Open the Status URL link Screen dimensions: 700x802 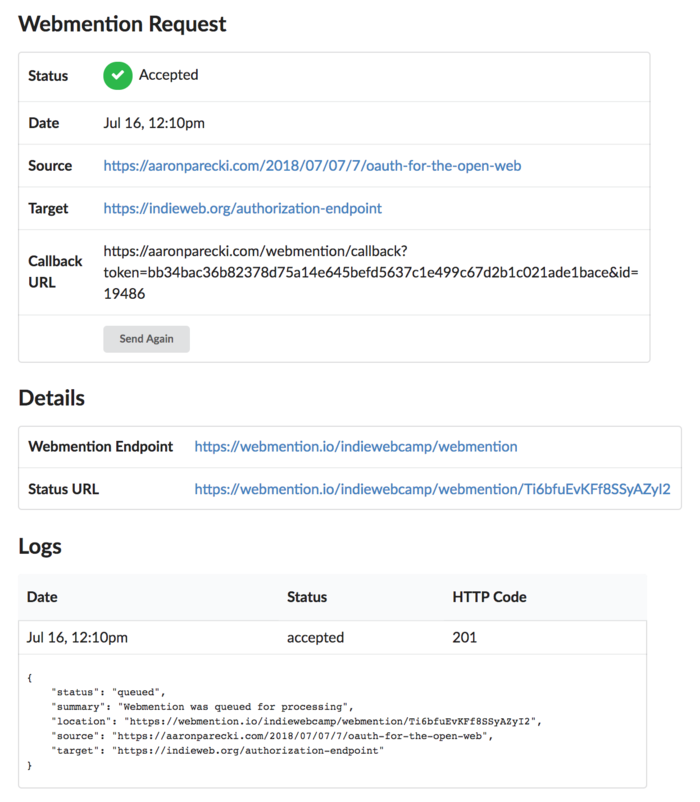tap(432, 489)
